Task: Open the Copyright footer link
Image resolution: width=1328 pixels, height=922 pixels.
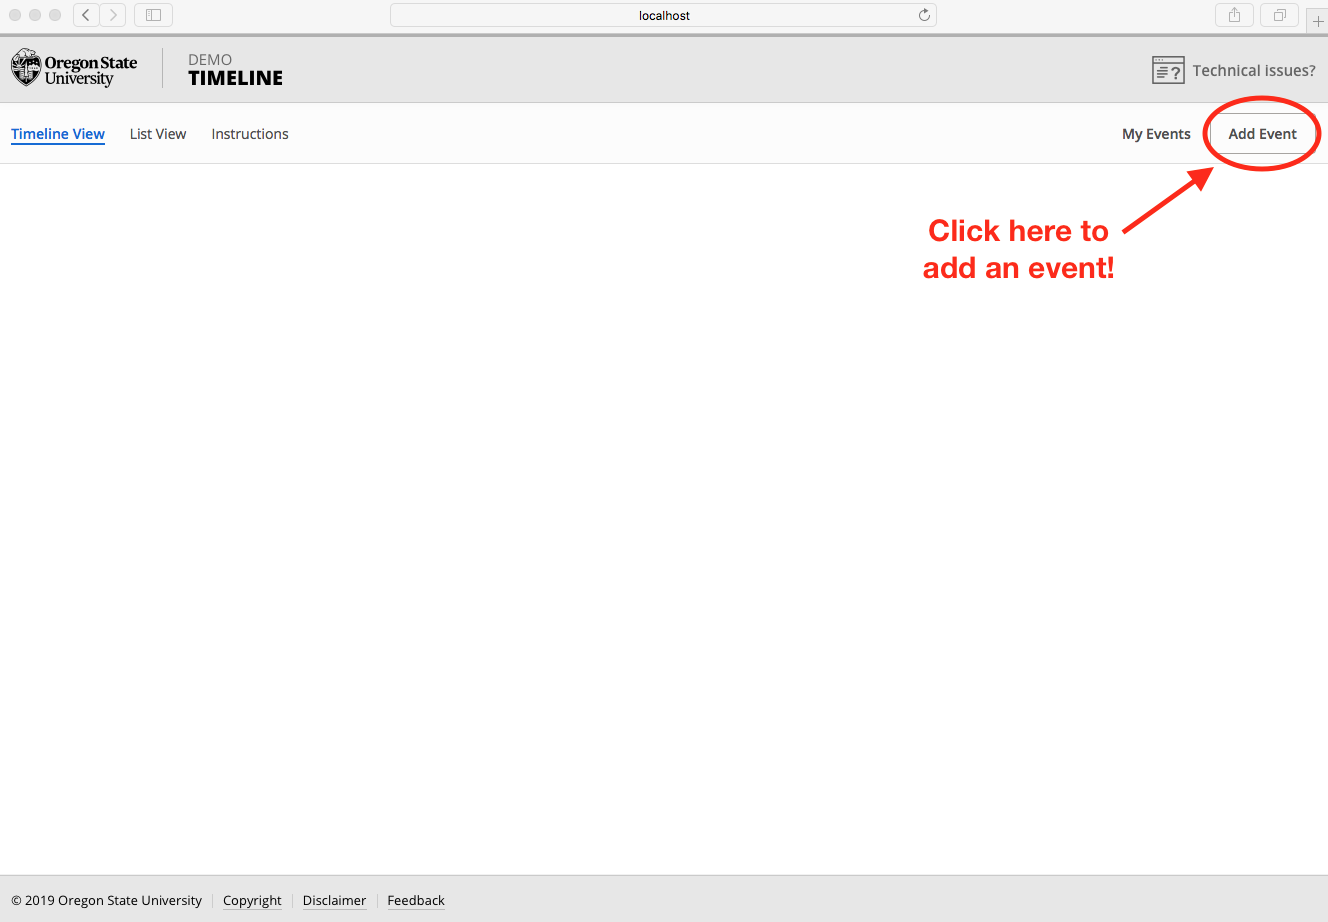Action: pyautogui.click(x=252, y=900)
